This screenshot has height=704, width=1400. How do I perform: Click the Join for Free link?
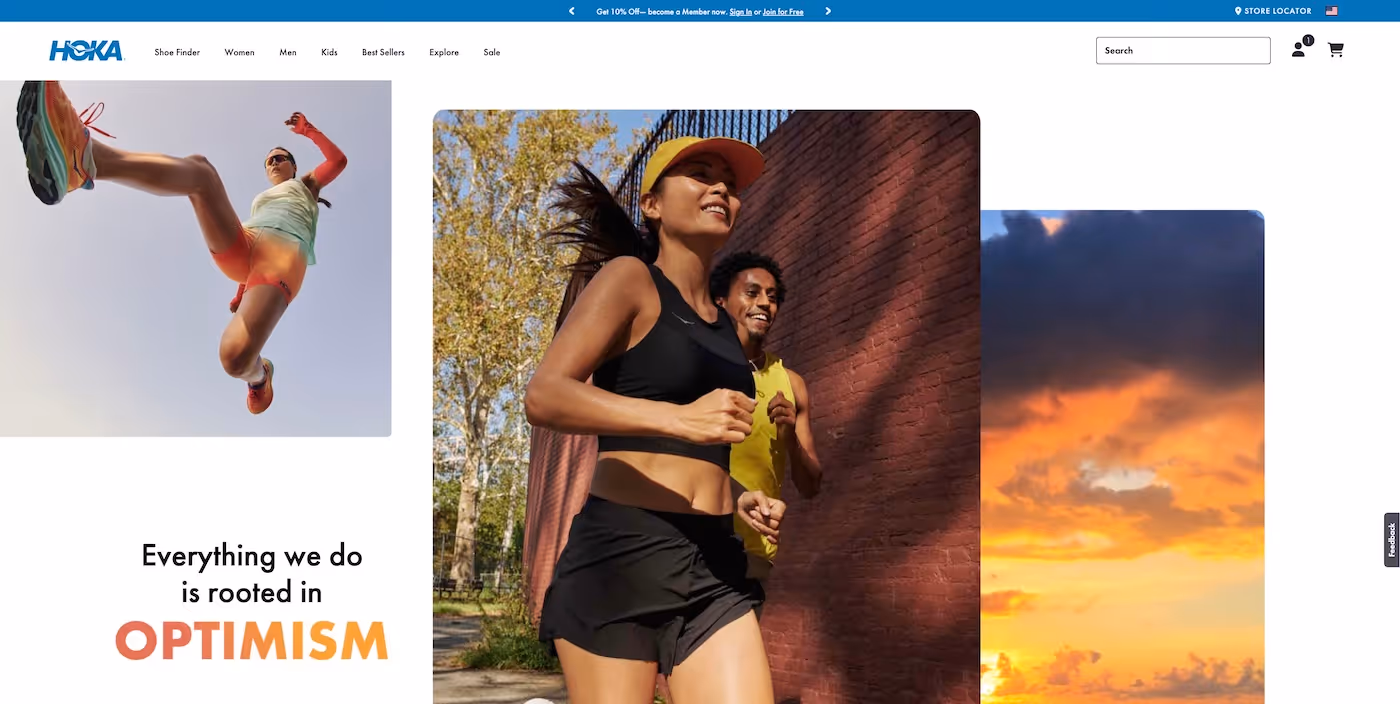pyautogui.click(x=783, y=11)
